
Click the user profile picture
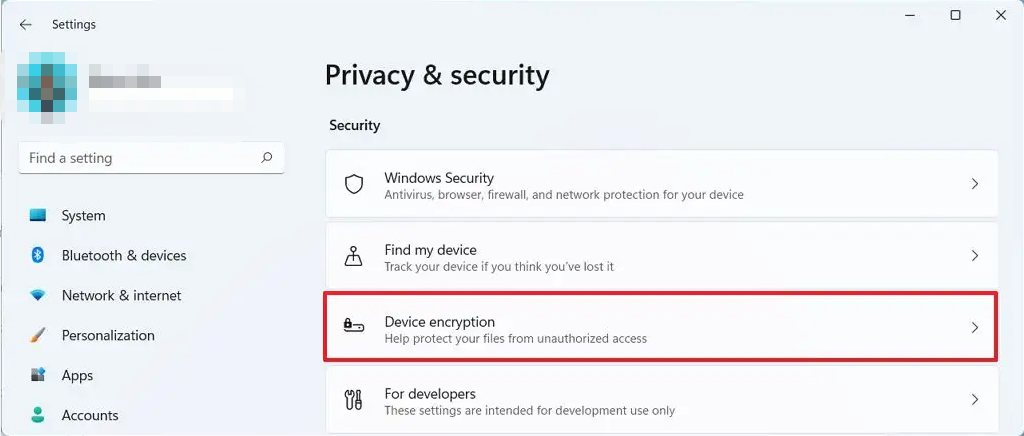coord(46,82)
